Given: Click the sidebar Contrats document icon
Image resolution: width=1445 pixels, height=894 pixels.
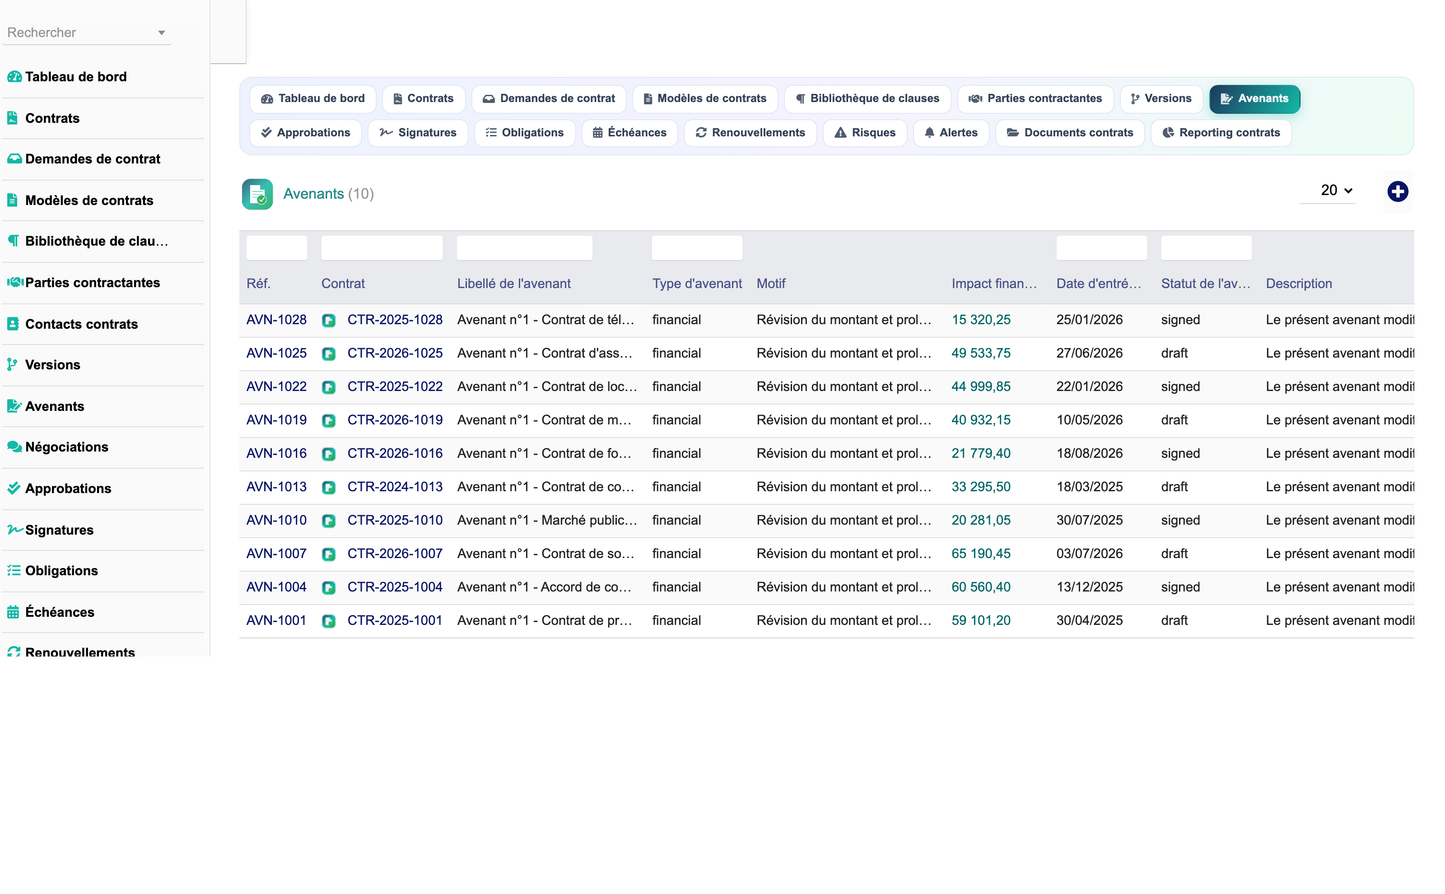Looking at the screenshot, I should 13,118.
